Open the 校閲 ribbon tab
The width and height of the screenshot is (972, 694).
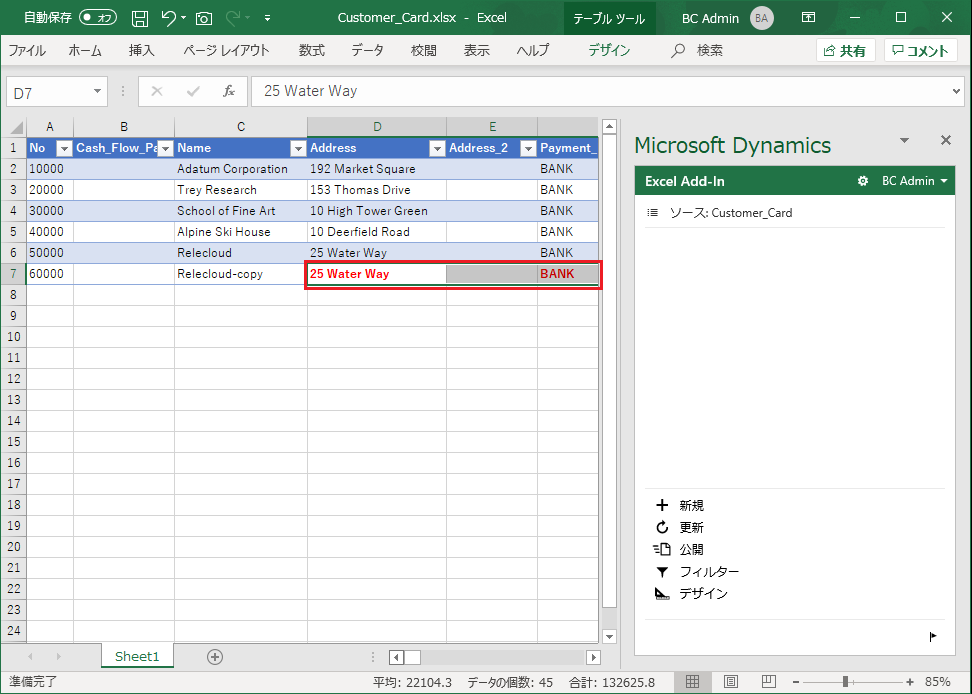[x=423, y=50]
